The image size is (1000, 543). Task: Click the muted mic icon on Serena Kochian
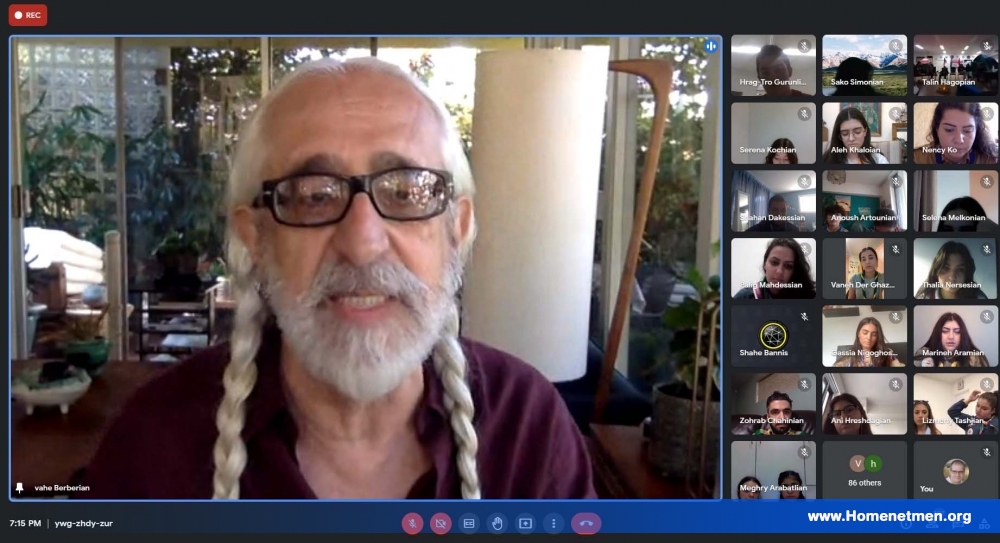[x=804, y=114]
